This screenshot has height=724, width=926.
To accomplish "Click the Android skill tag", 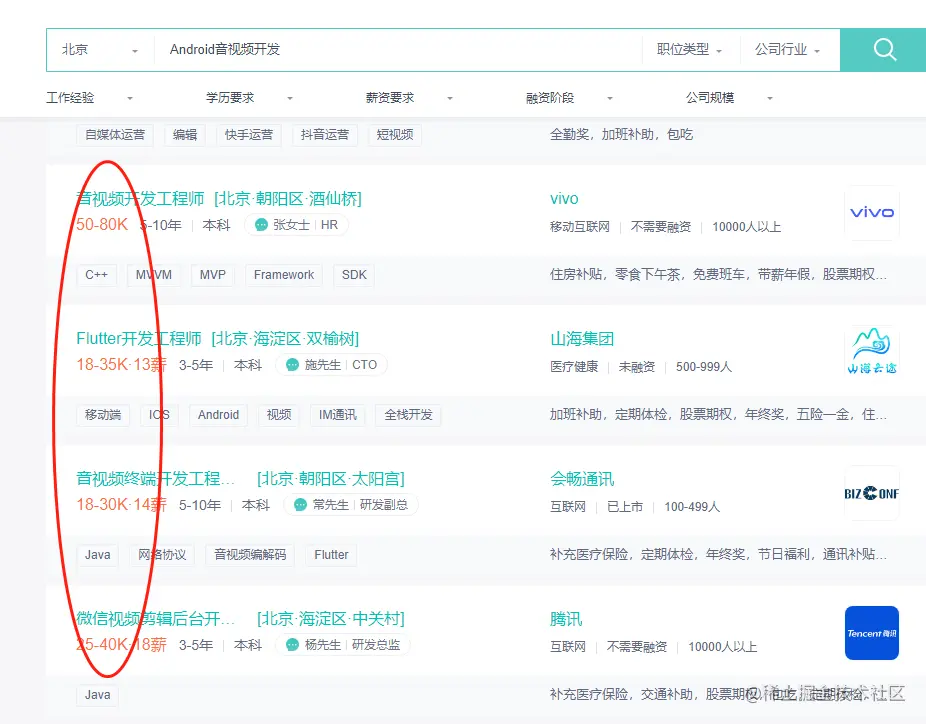I will click(x=218, y=415).
